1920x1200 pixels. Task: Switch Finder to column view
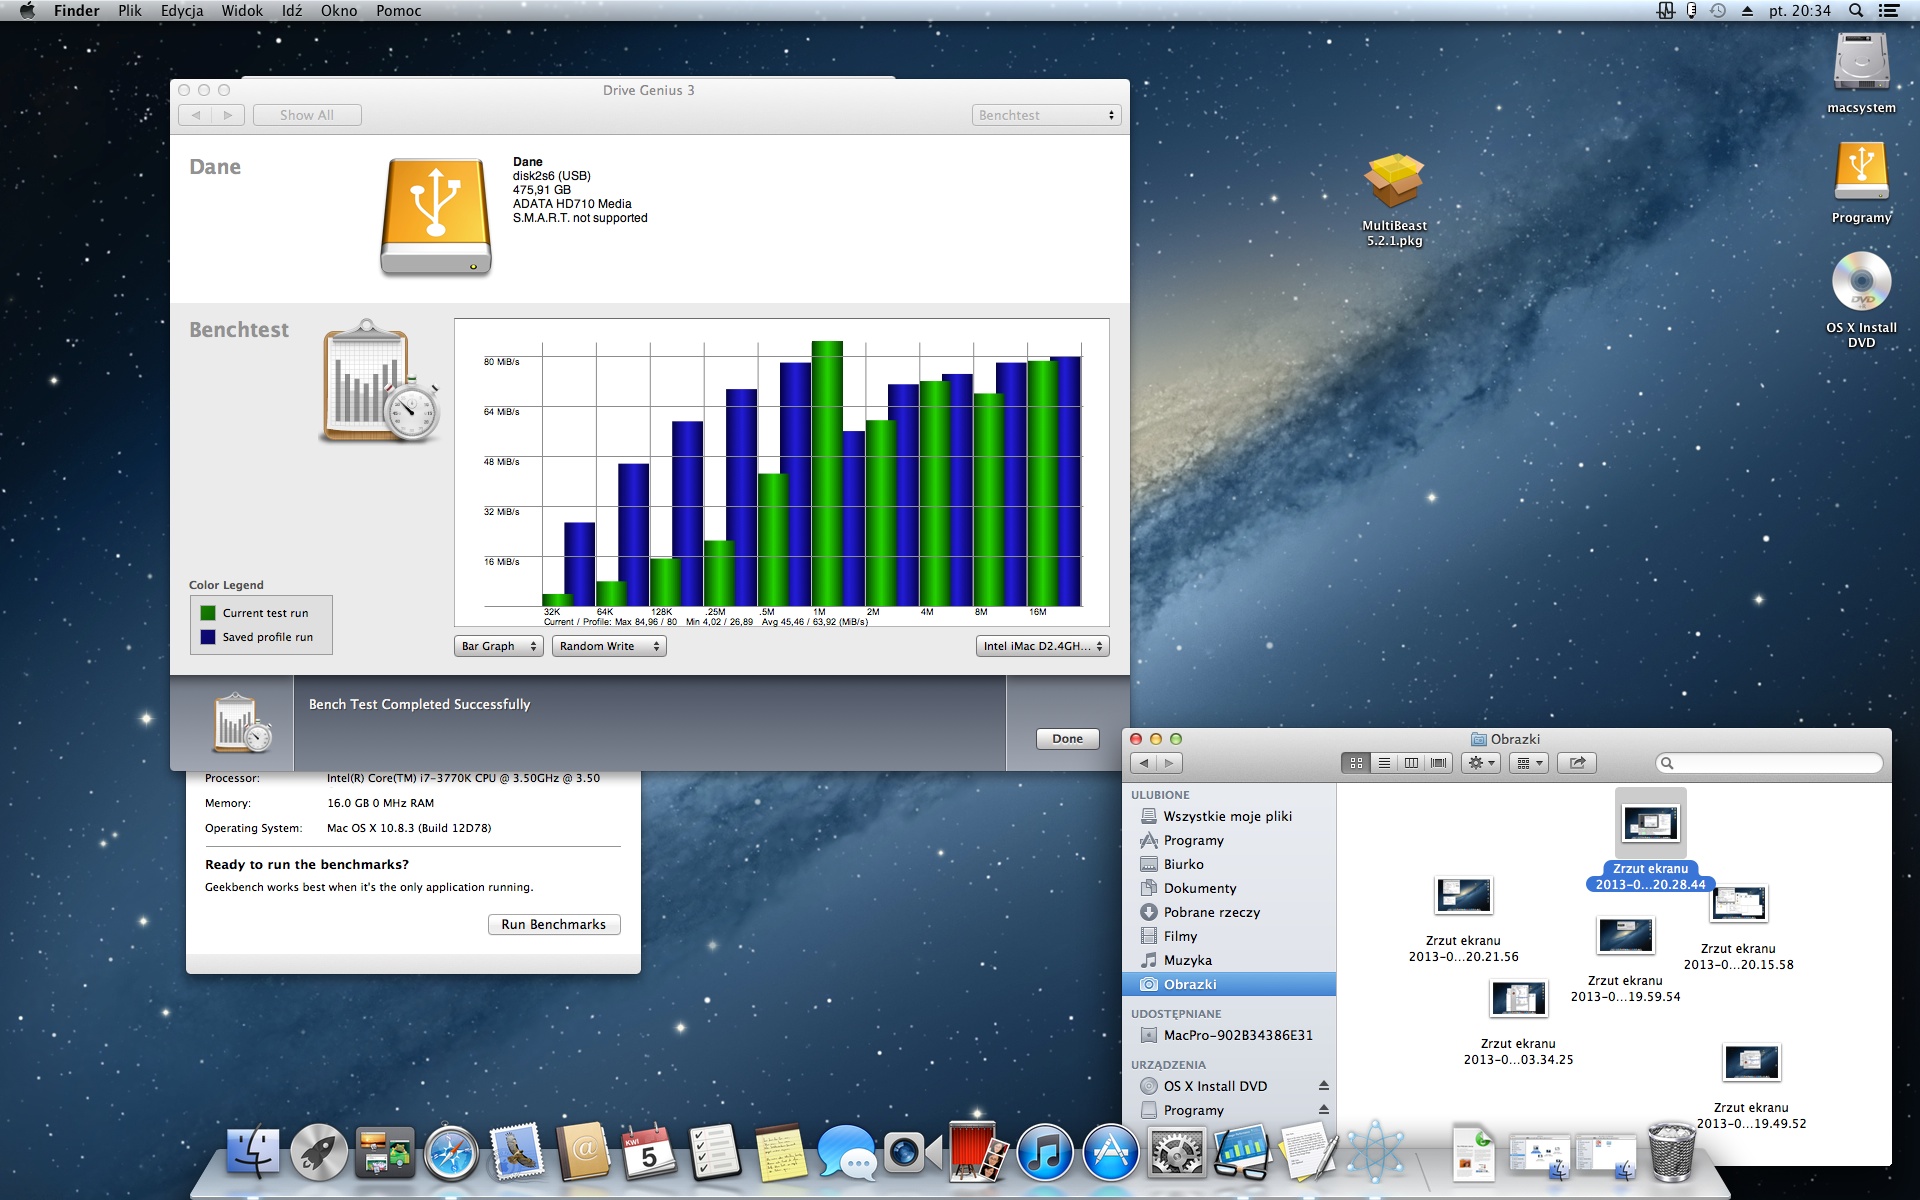pyautogui.click(x=1411, y=763)
